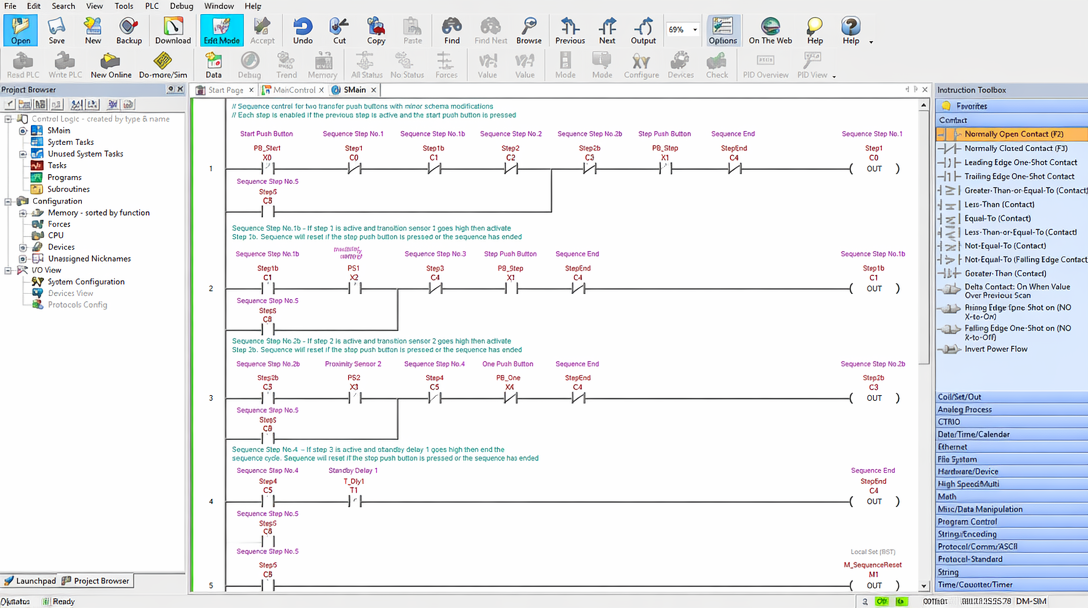Click the Output toolbar icon
Image resolution: width=1088 pixels, height=608 pixels.
[643, 31]
